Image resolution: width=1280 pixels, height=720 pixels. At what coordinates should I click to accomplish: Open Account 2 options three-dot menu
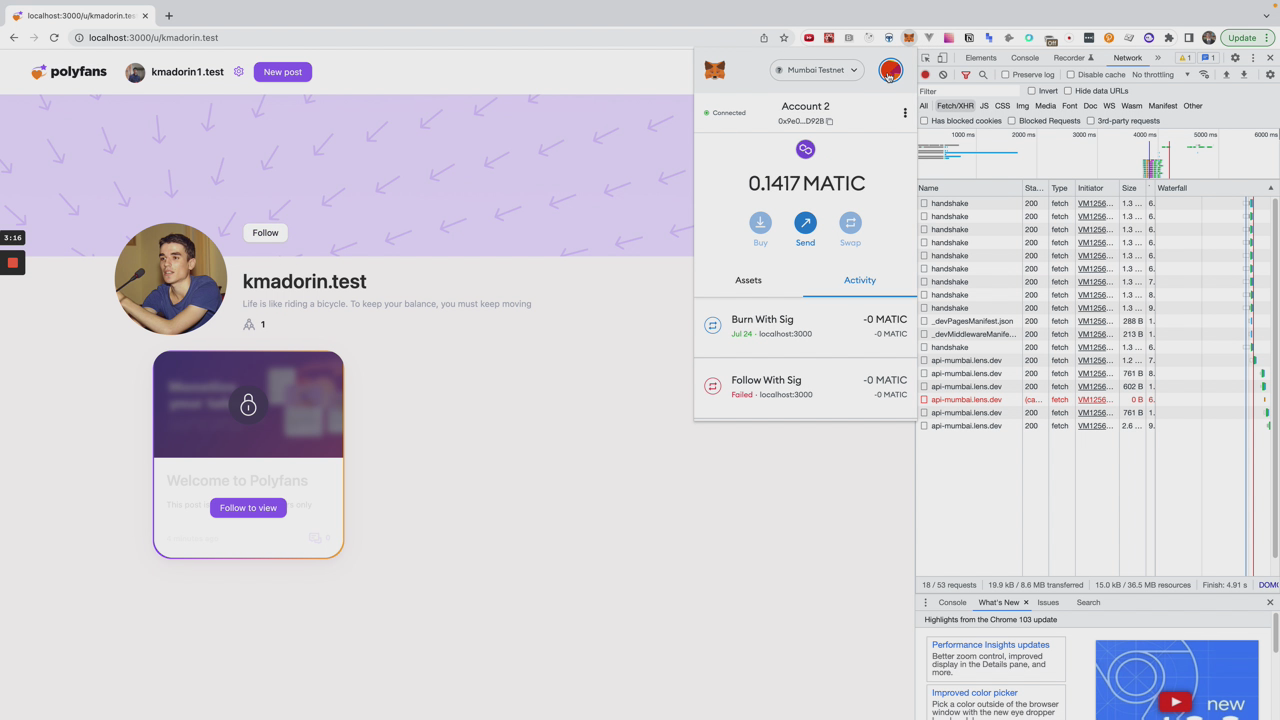(905, 113)
